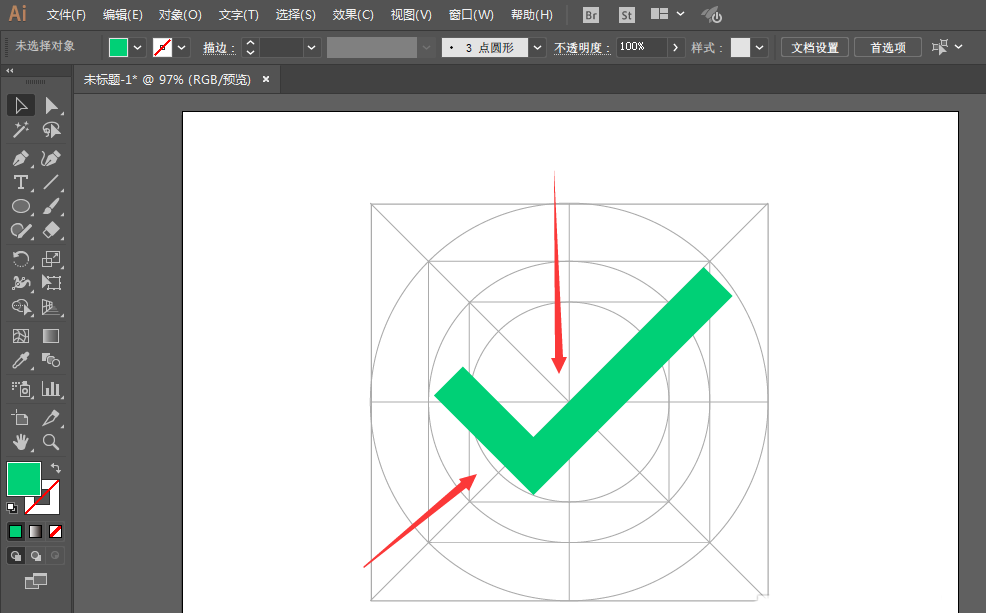Choose the Gradient tool
This screenshot has width=986, height=613.
click(52, 335)
